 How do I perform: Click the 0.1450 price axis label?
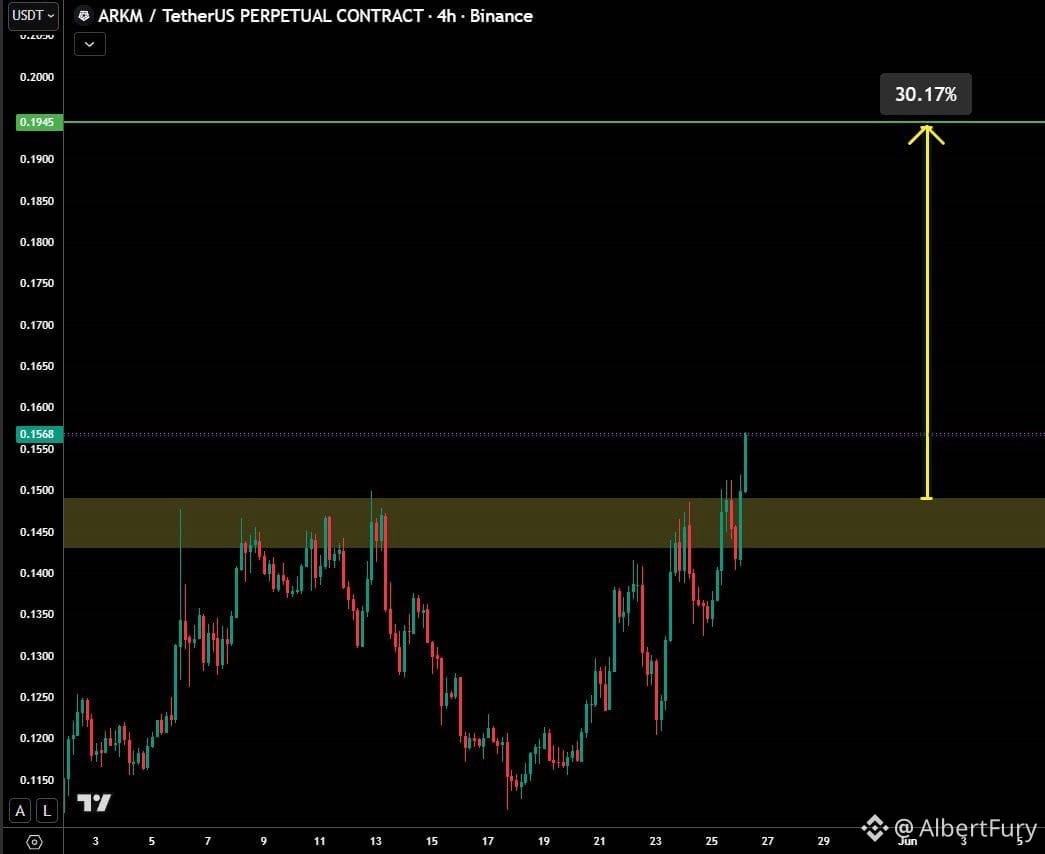[37, 532]
